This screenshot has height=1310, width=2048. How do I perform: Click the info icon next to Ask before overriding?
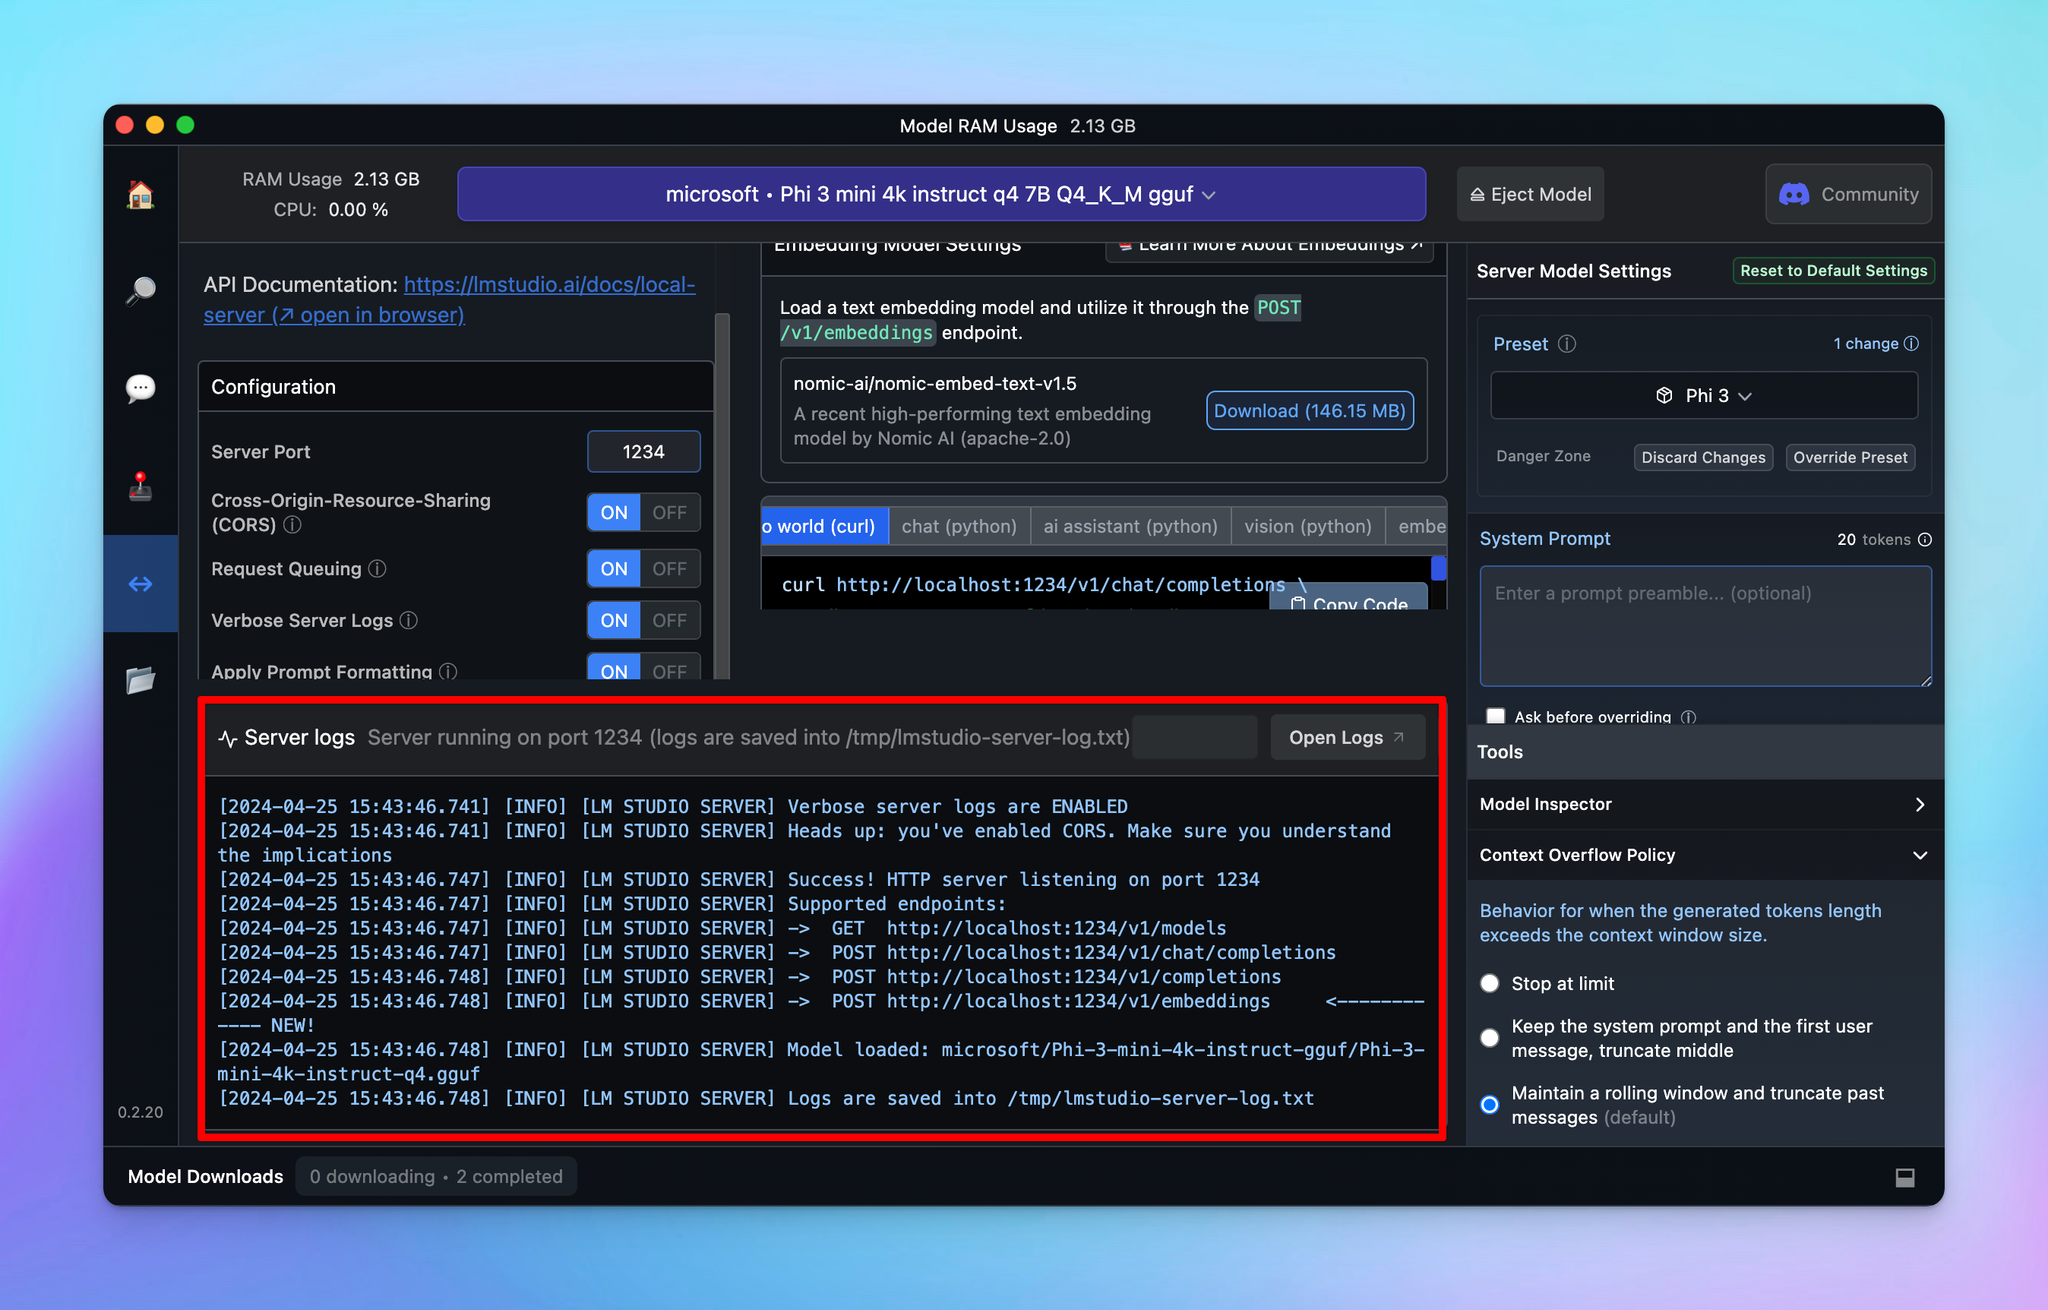click(1689, 717)
